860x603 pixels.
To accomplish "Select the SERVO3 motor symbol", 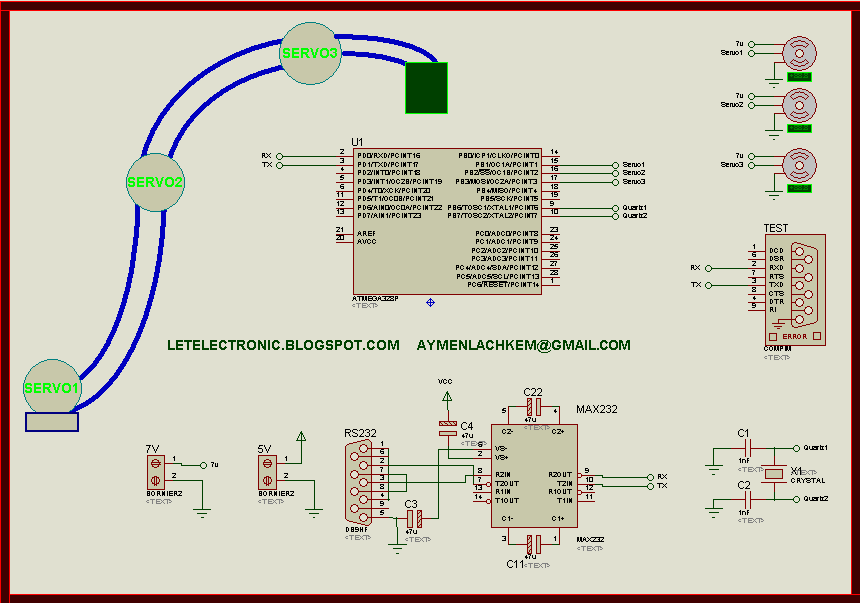I will point(309,53).
